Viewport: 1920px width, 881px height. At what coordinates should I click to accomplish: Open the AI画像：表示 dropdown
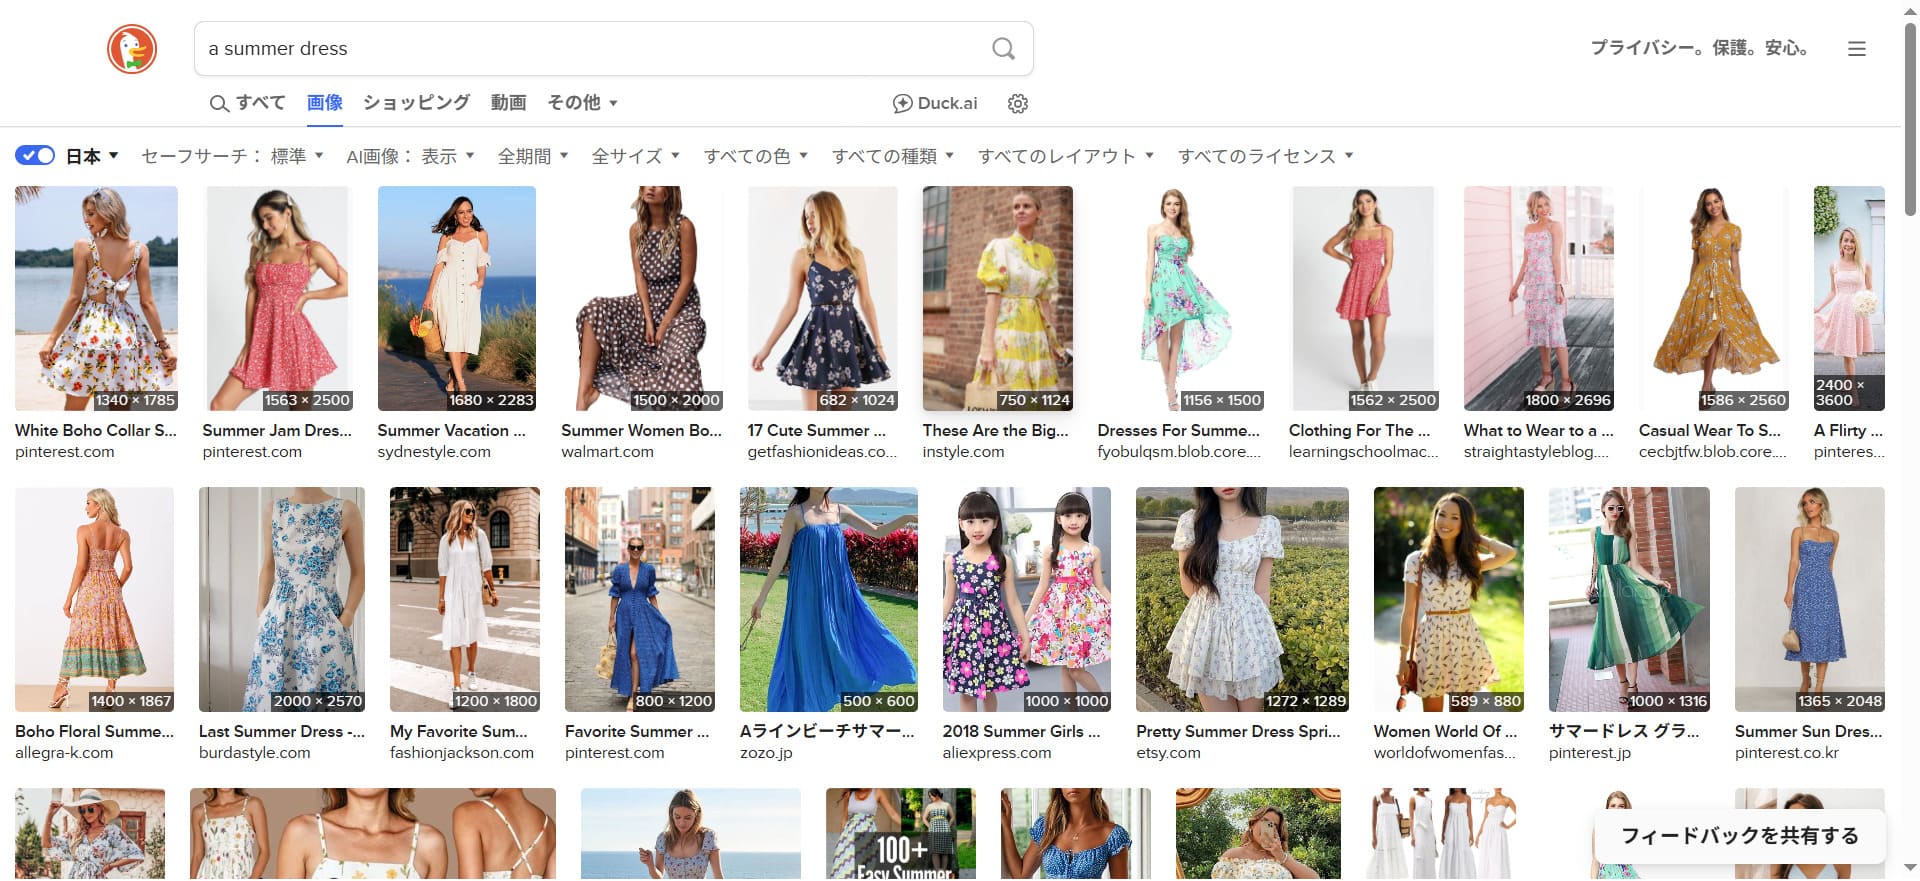(x=410, y=156)
